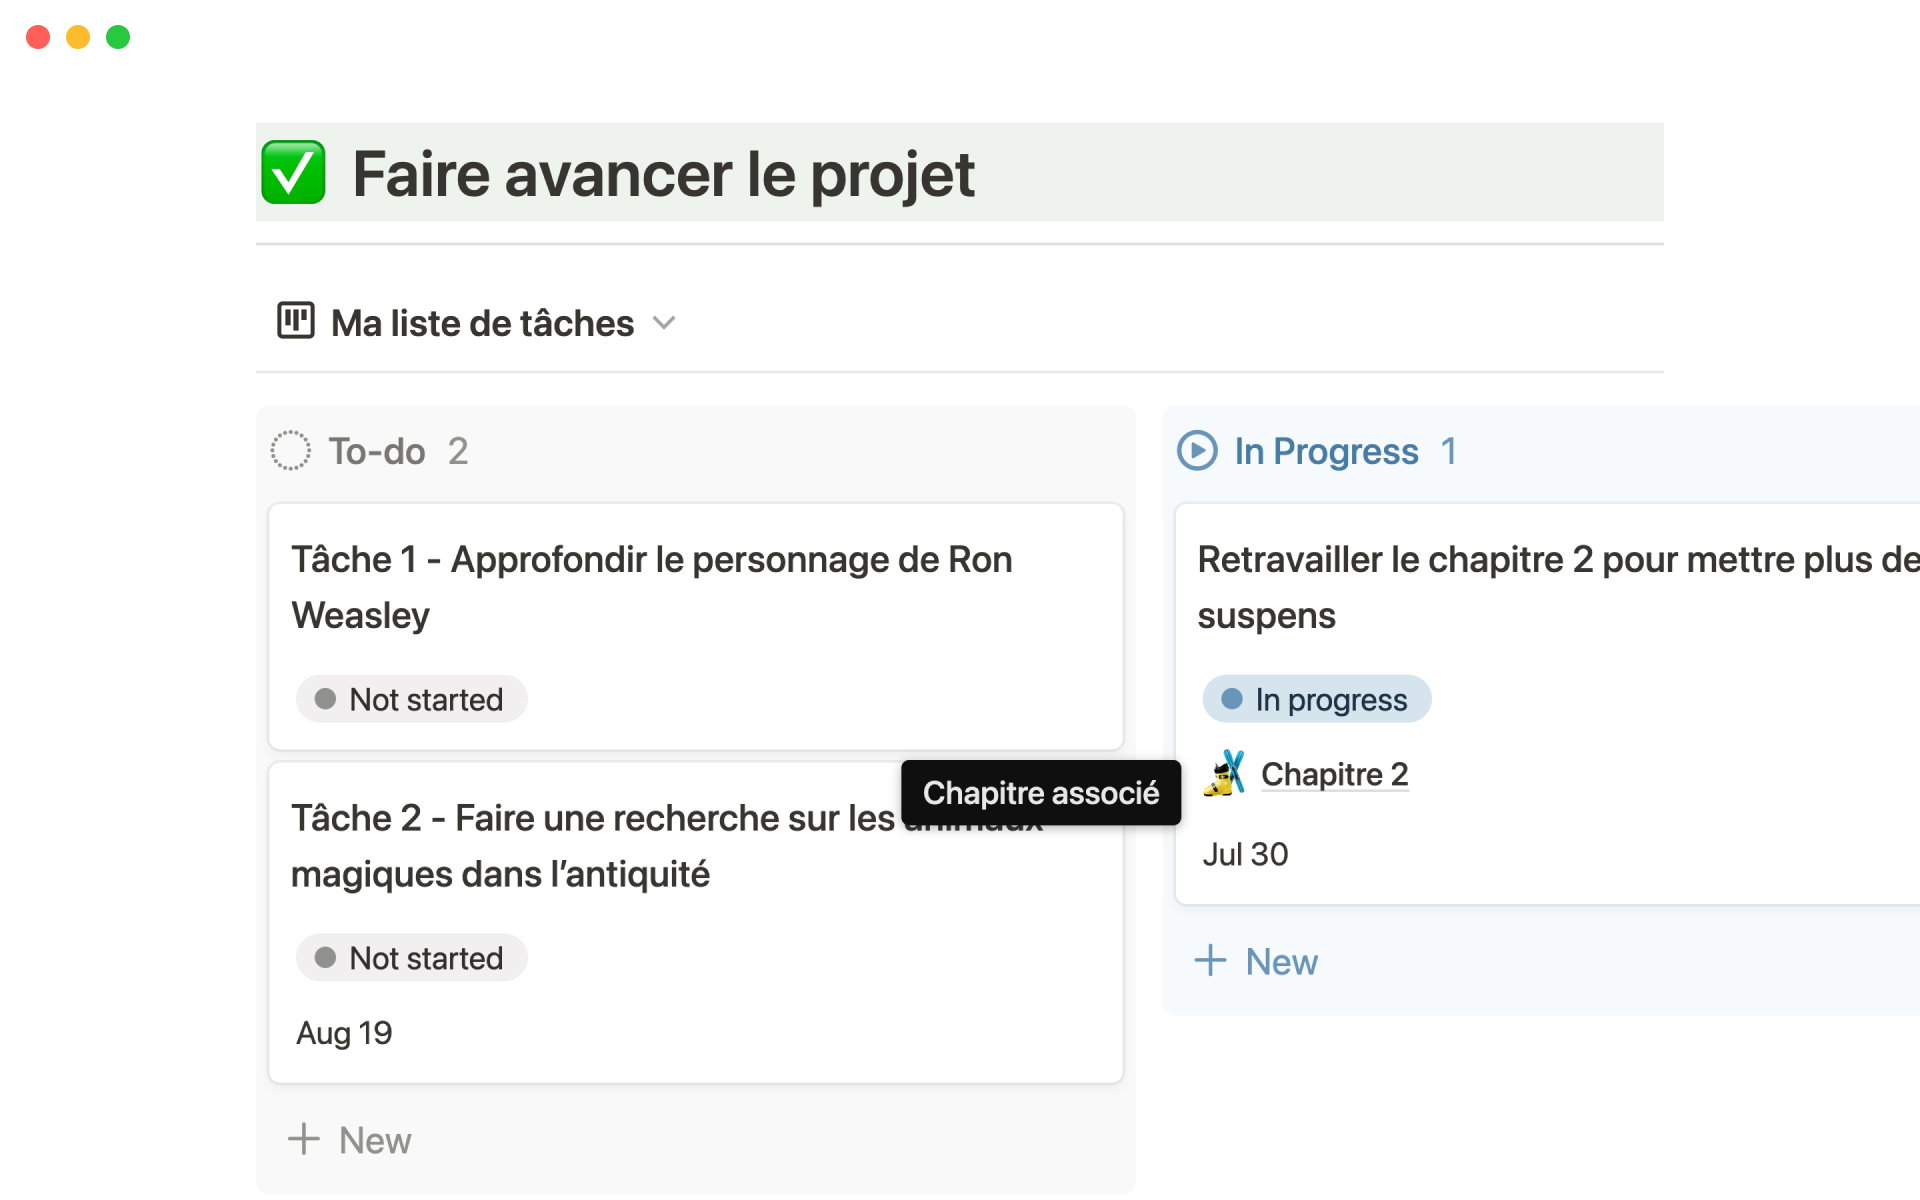Click the Aug 19 date on Tâche 2

(344, 1033)
